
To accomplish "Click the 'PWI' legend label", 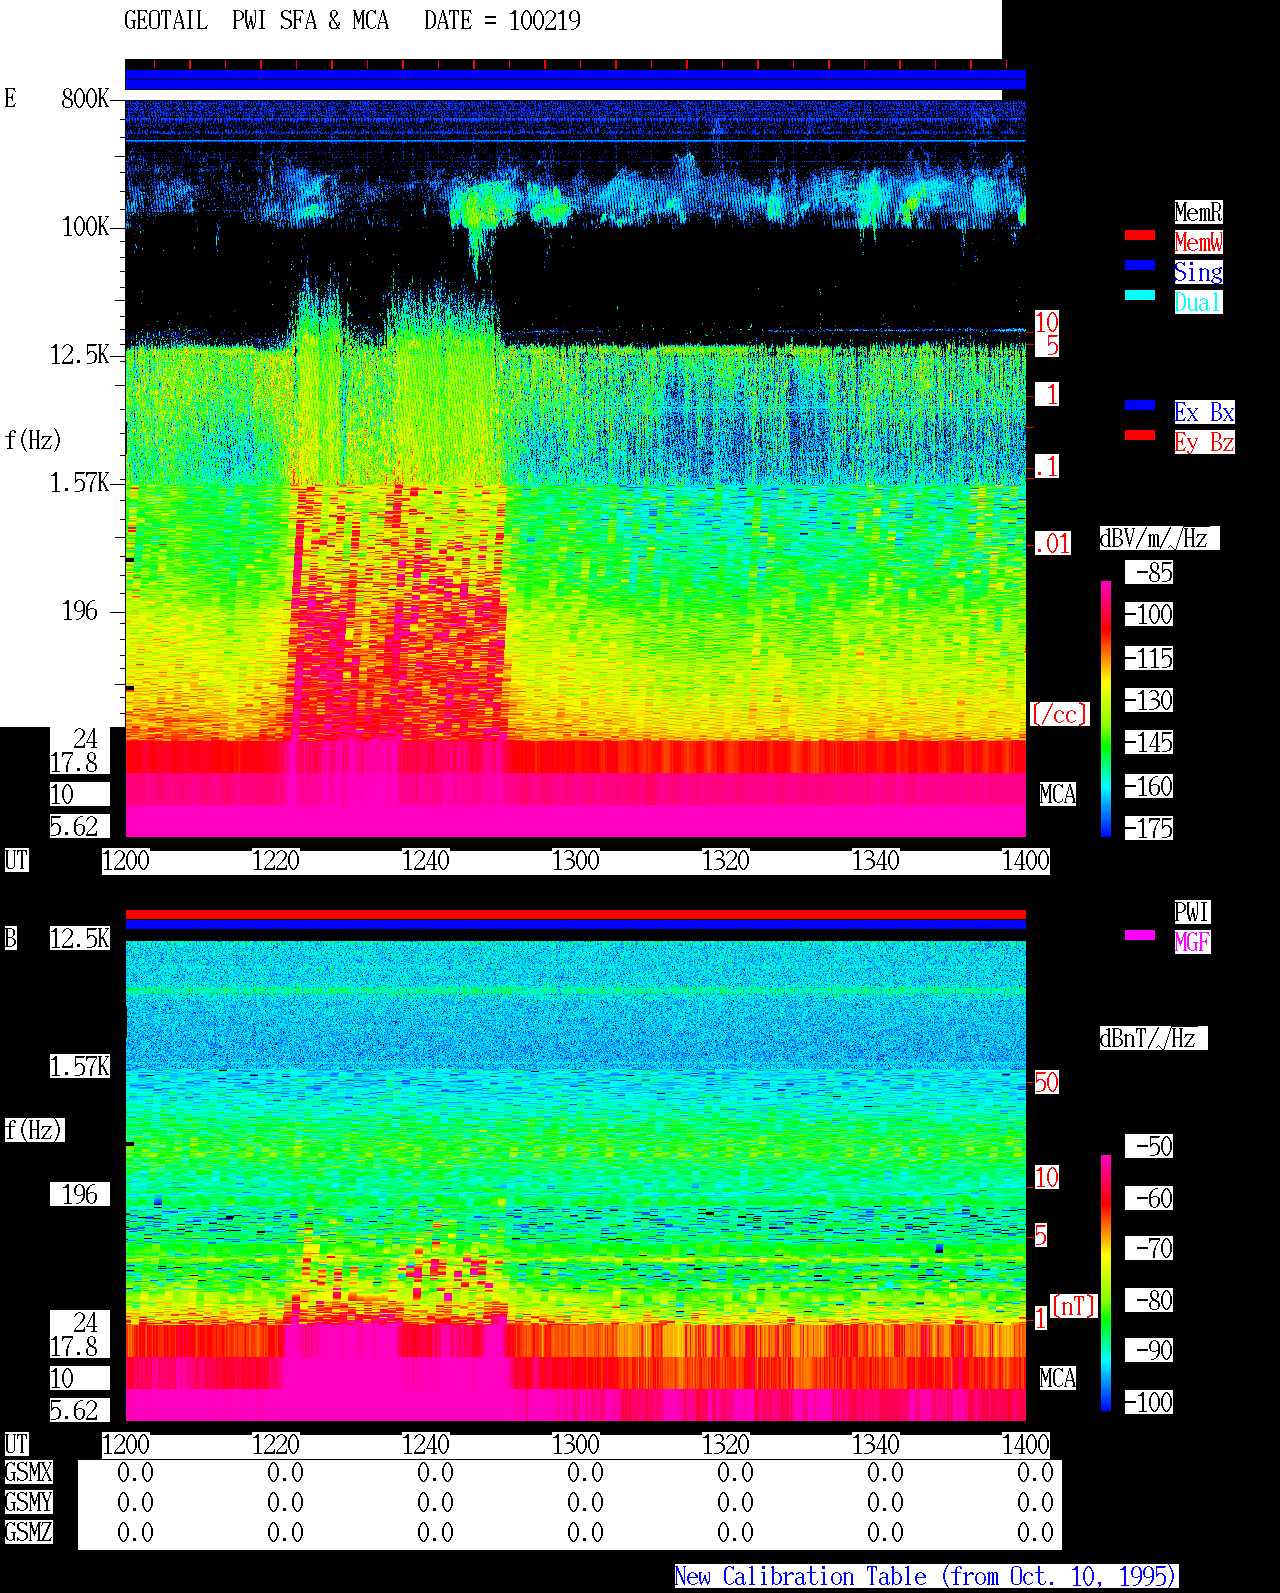I will [x=1192, y=912].
